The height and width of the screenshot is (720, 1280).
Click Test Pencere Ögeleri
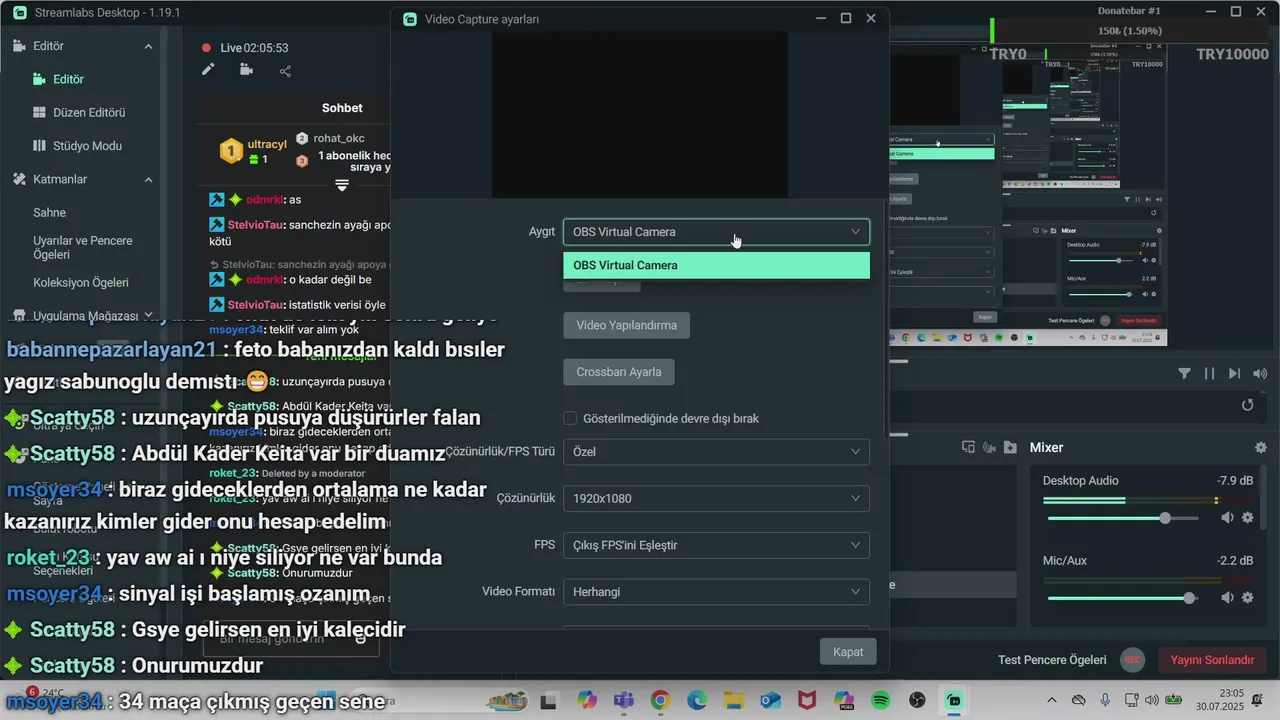(x=1052, y=660)
